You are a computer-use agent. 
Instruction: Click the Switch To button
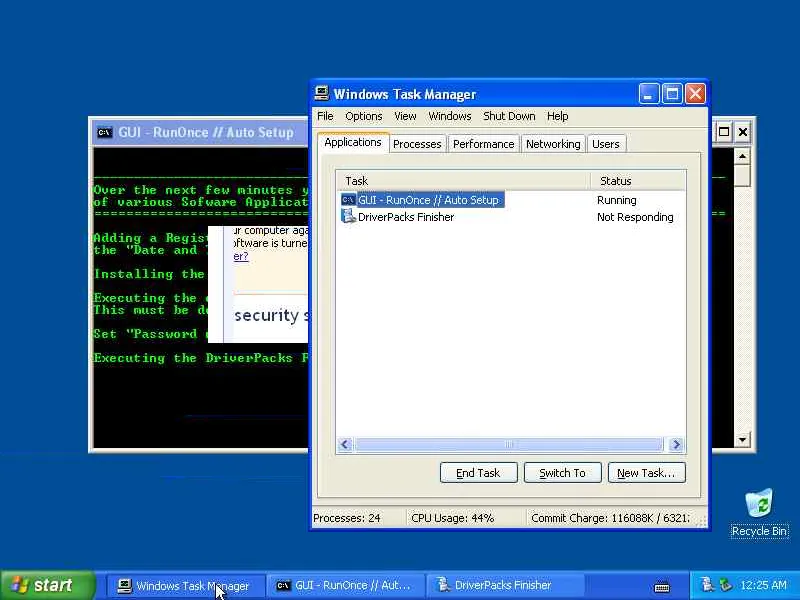(563, 473)
